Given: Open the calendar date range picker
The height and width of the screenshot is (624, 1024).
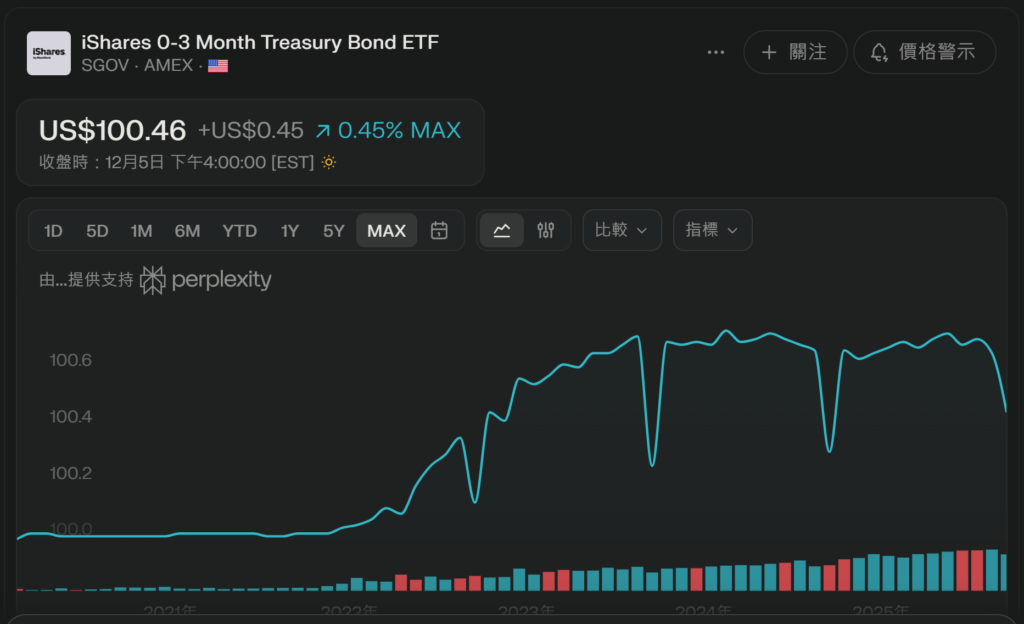Looking at the screenshot, I should point(439,231).
